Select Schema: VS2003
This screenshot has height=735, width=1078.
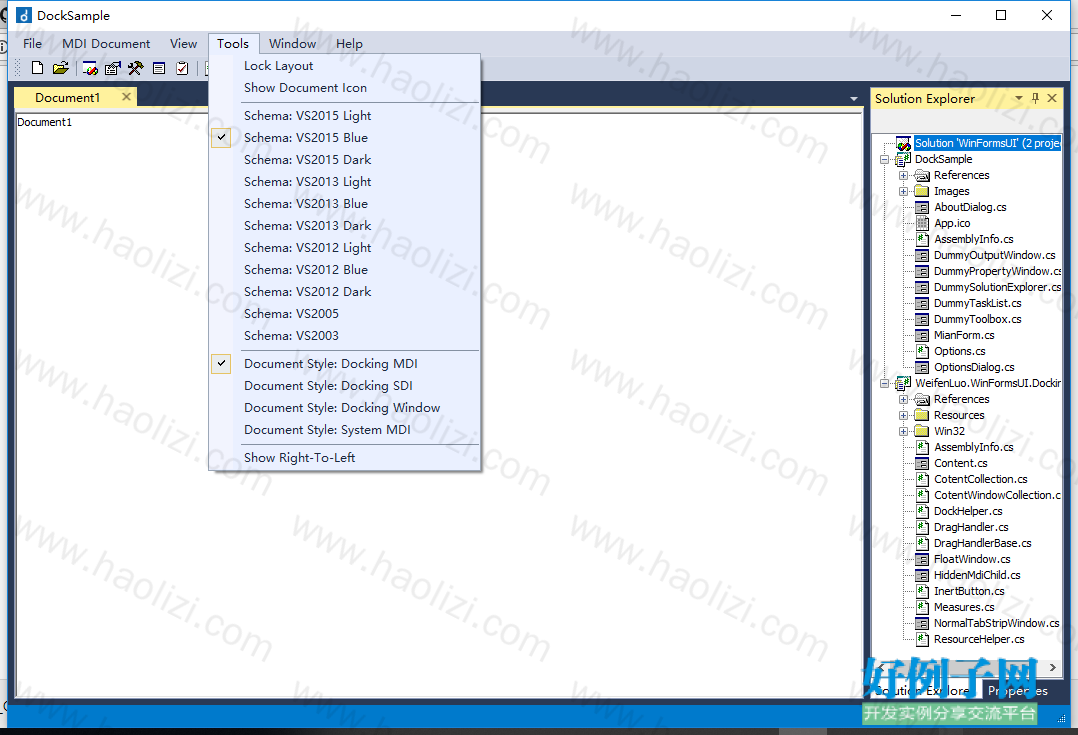(344, 336)
